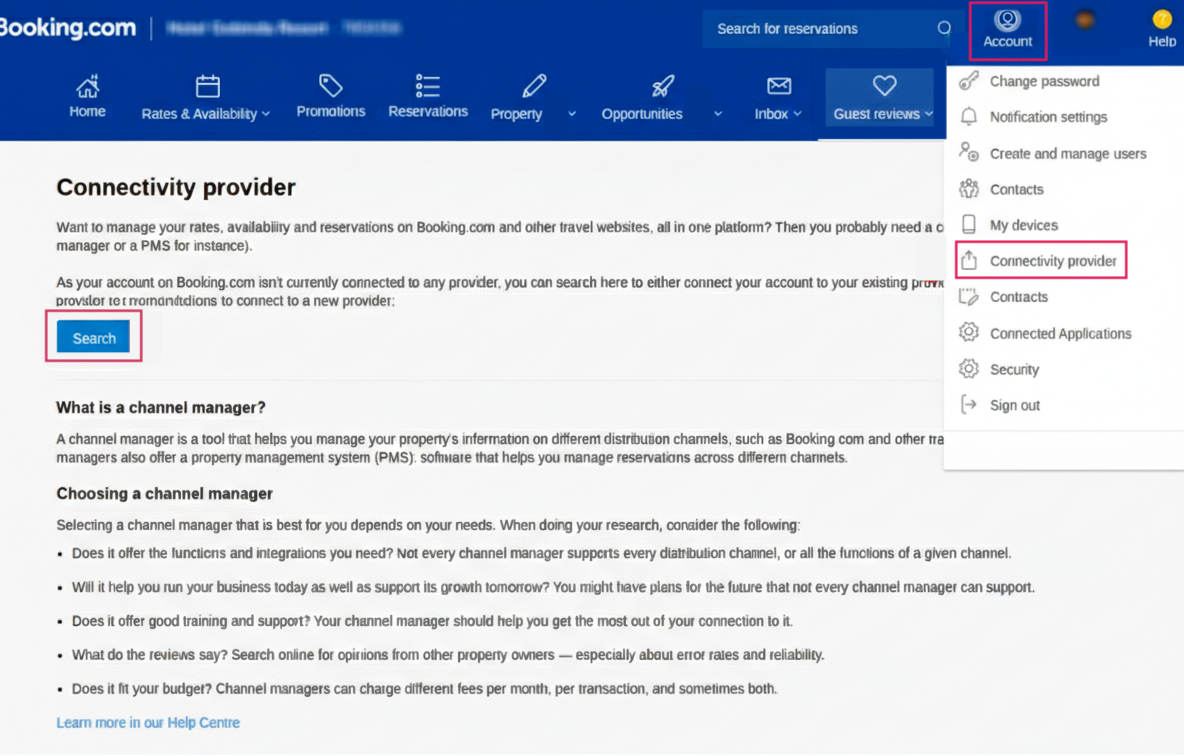Click the 'Choosing a channel manager' heading
This screenshot has width=1184, height=756.
165,494
